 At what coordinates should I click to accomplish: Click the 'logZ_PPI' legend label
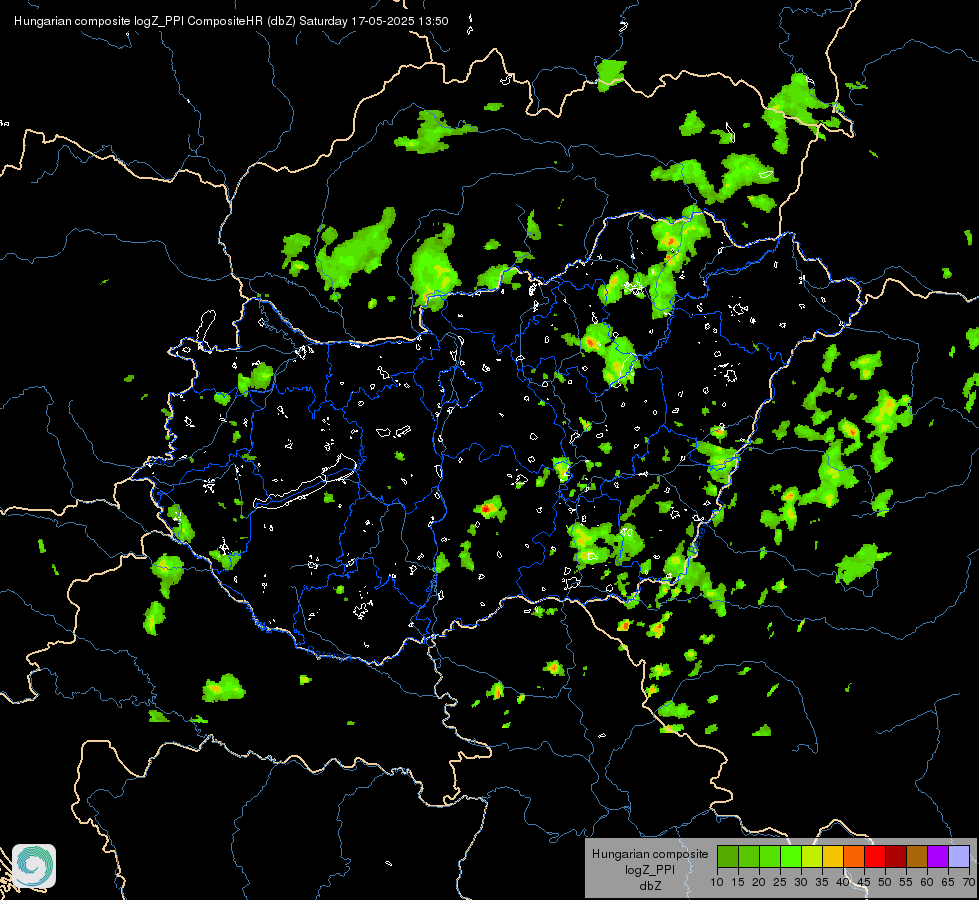click(650, 870)
